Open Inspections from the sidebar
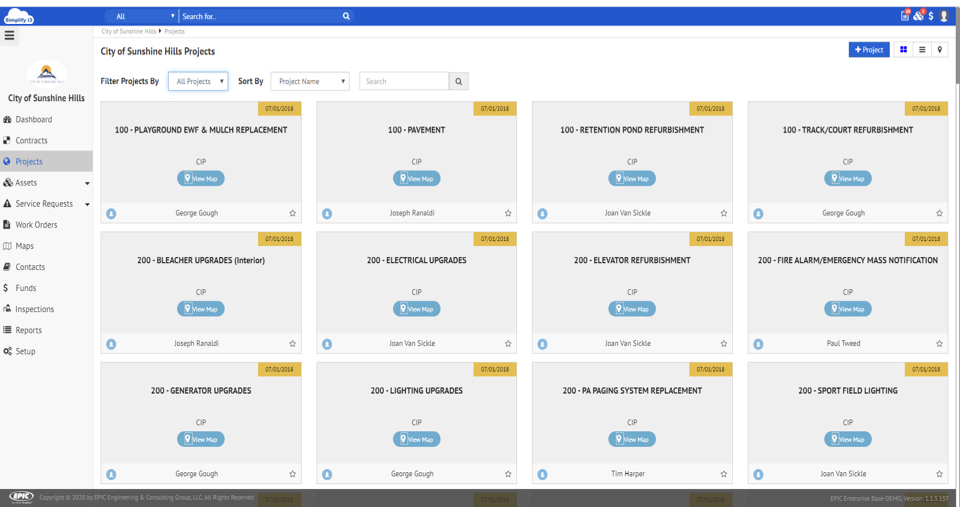This screenshot has height=507, width=960. pos(34,309)
